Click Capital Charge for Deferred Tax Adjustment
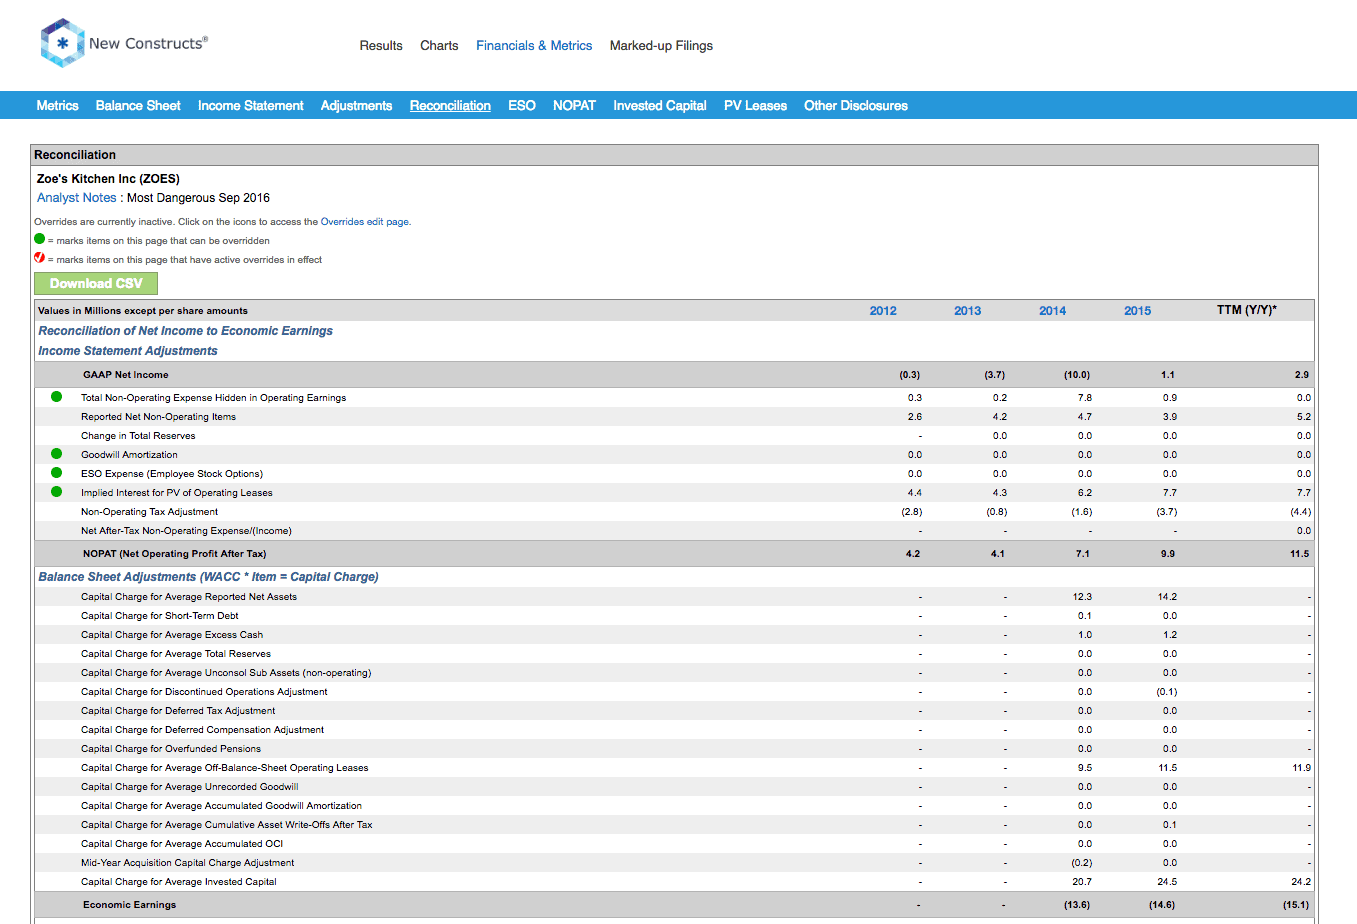 [178, 711]
